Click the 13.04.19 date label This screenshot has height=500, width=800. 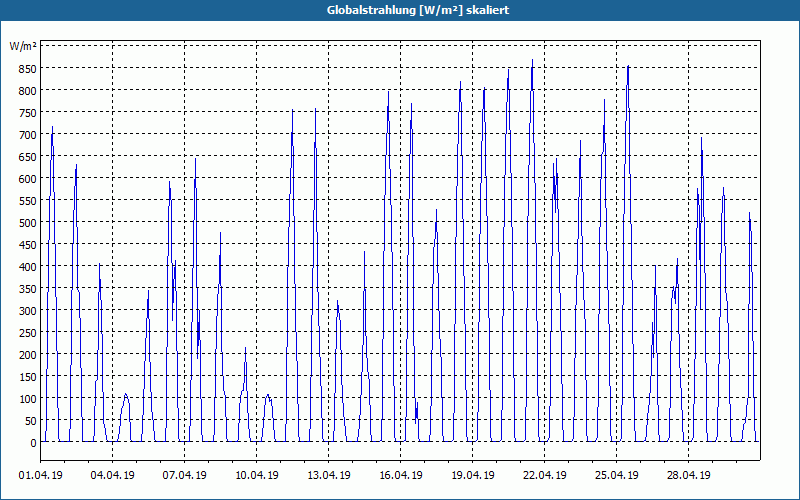329,476
